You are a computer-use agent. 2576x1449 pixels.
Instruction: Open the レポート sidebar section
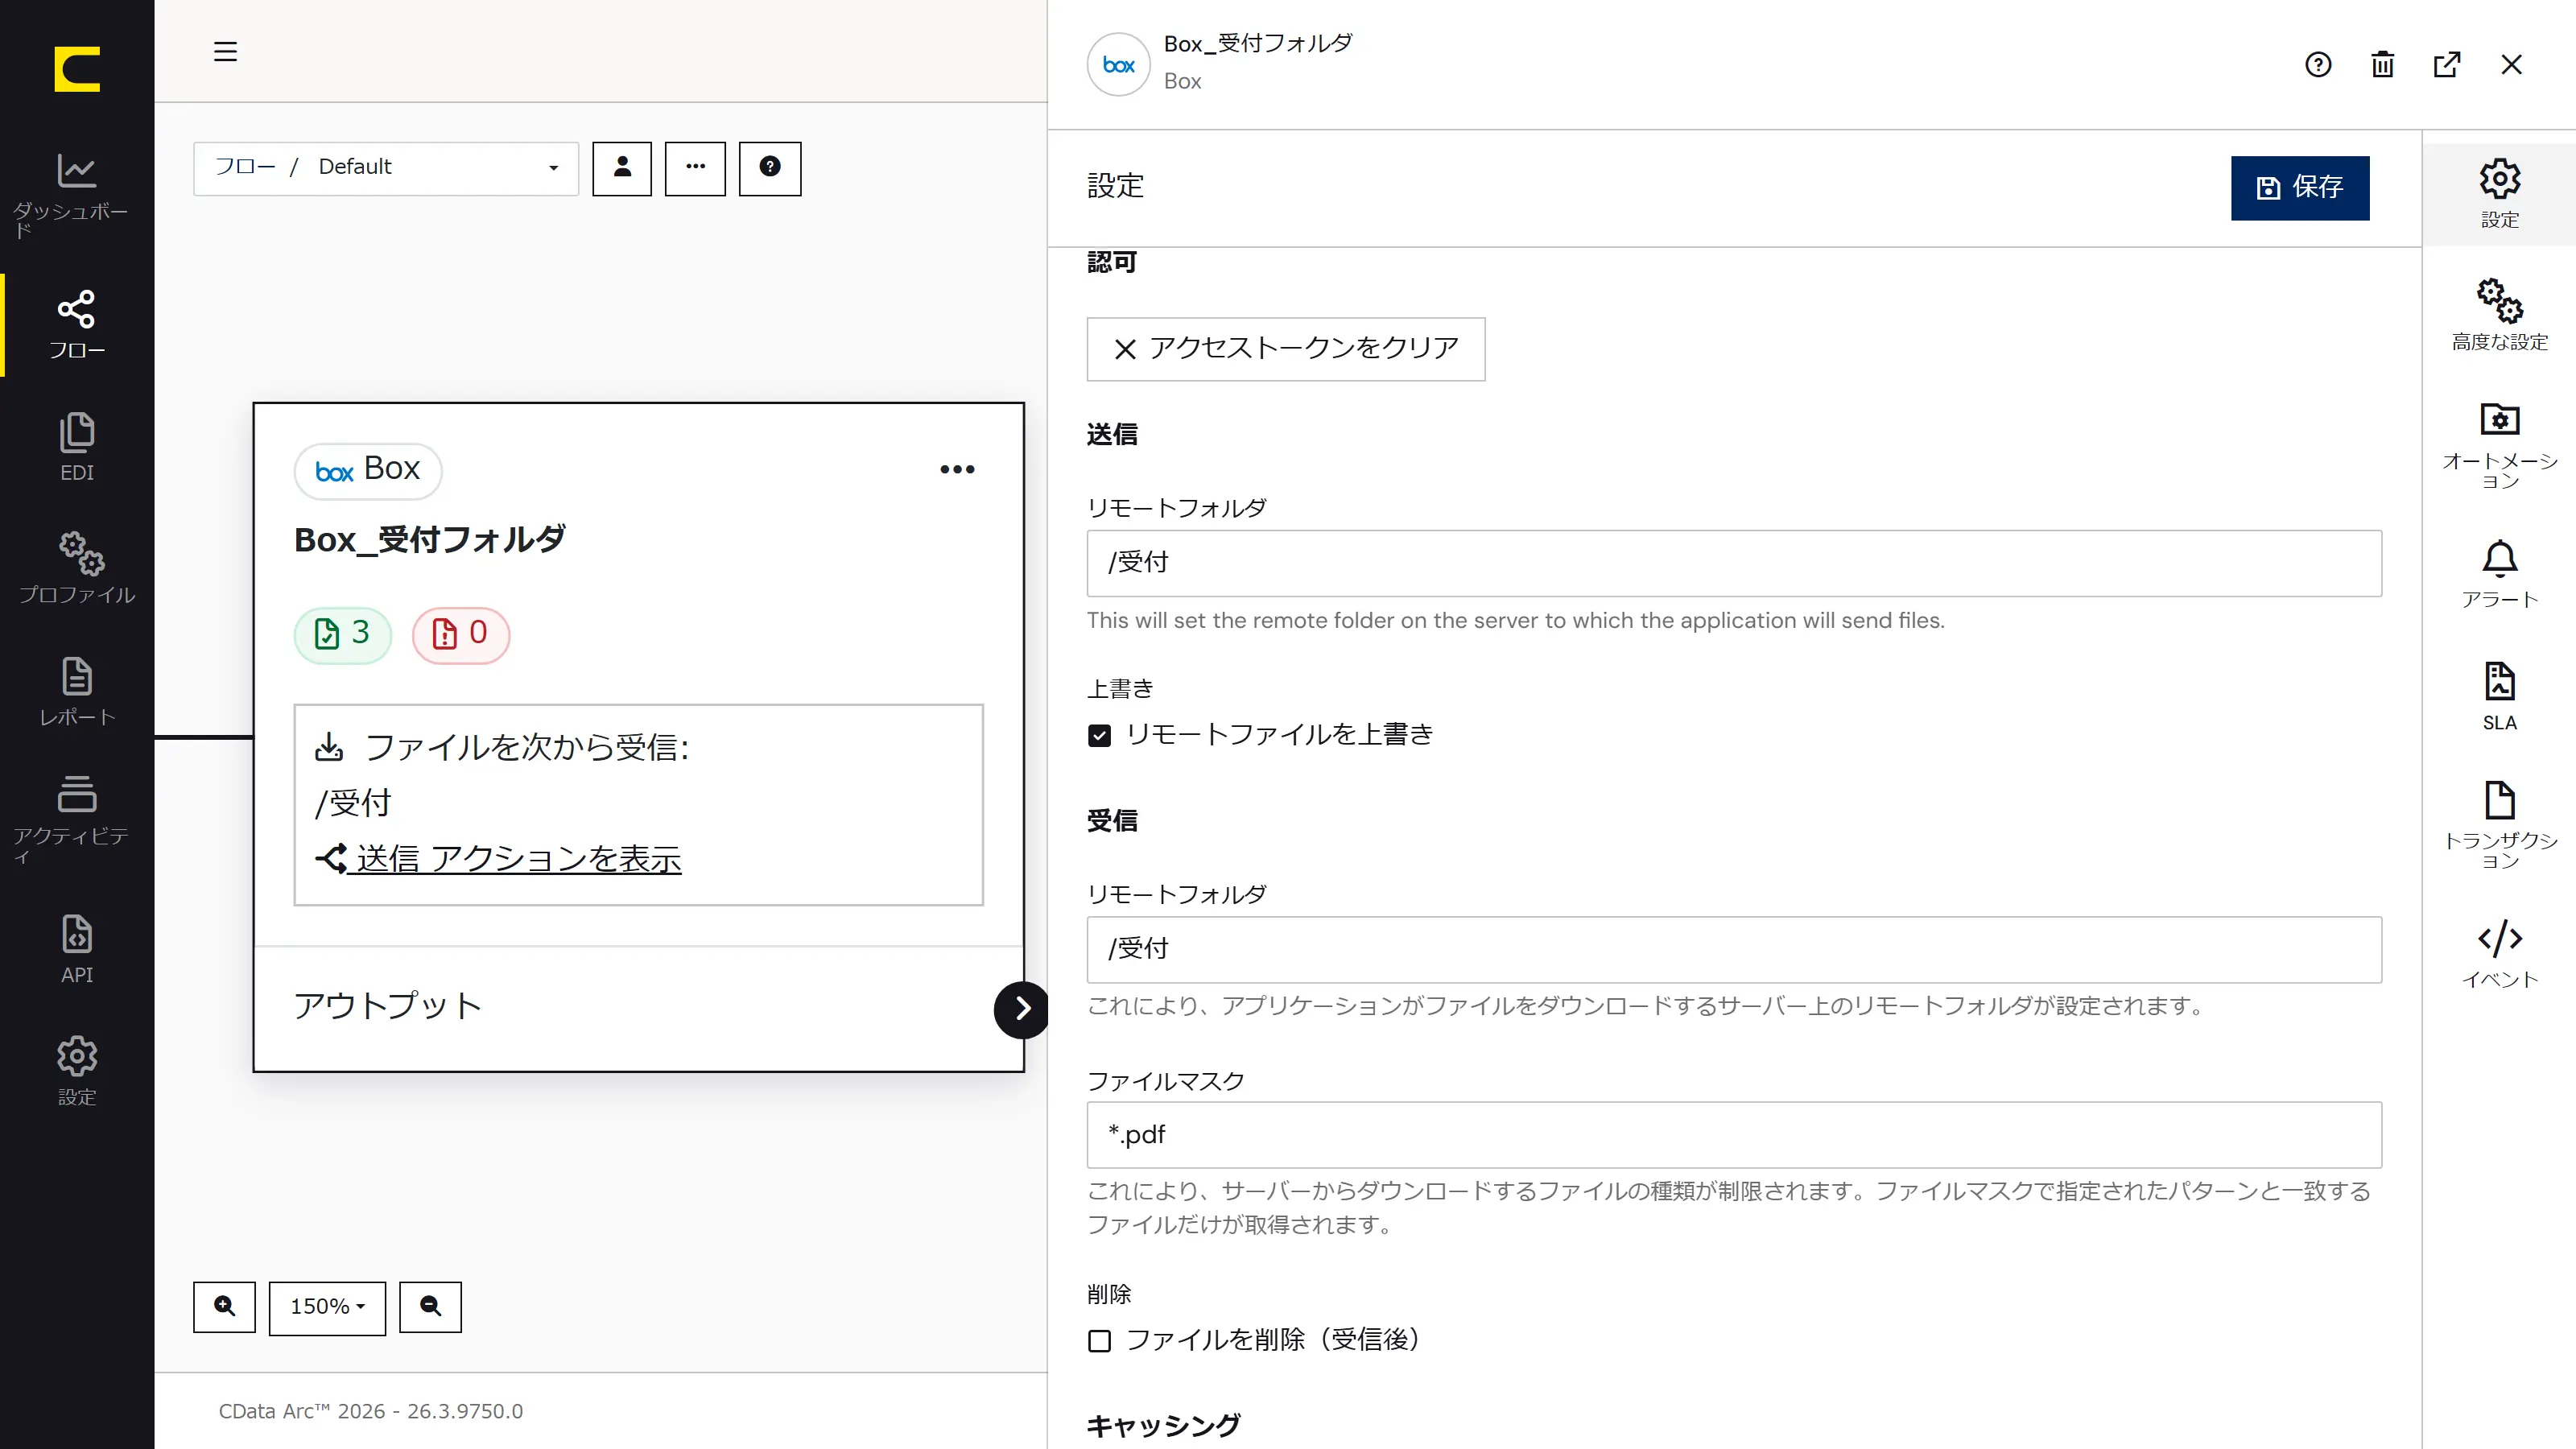77,691
